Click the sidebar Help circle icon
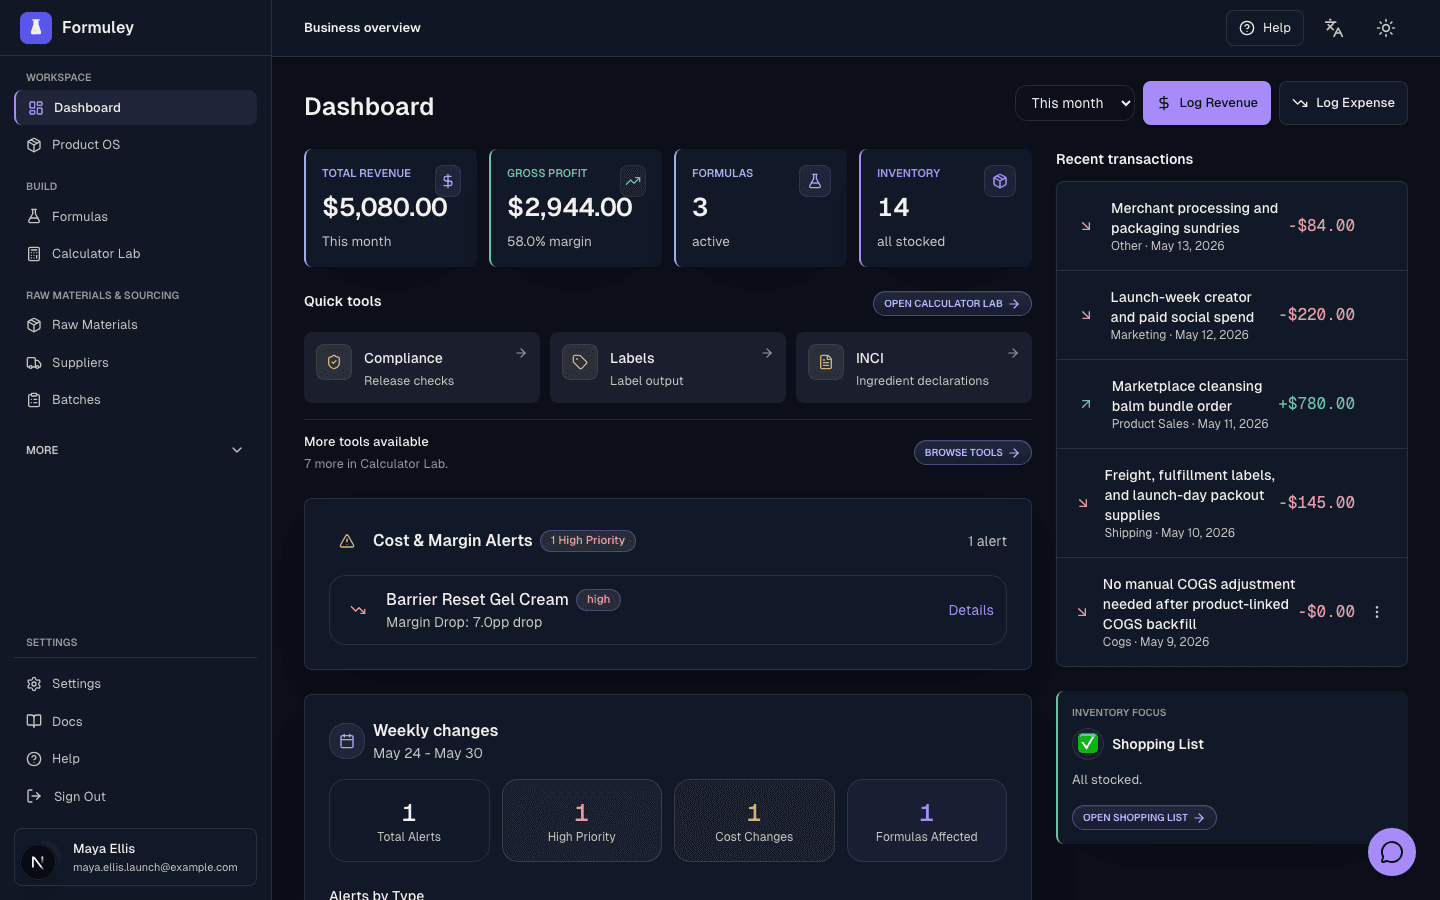 pyautogui.click(x=34, y=759)
